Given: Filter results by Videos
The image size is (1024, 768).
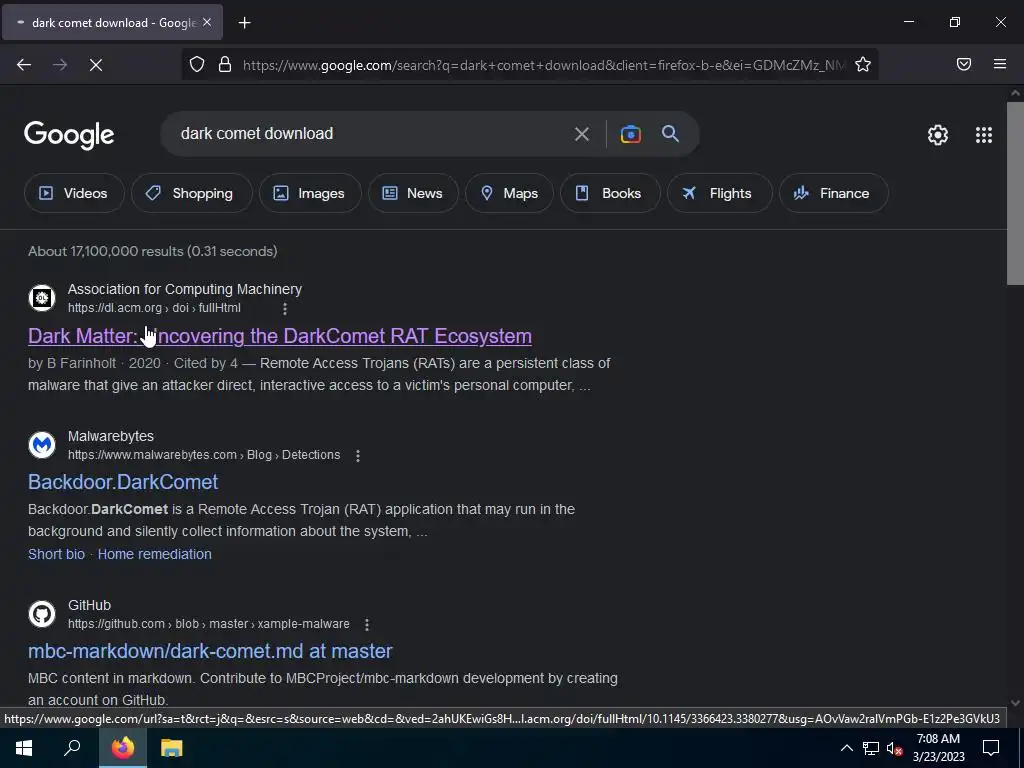Looking at the screenshot, I should [x=74, y=193].
